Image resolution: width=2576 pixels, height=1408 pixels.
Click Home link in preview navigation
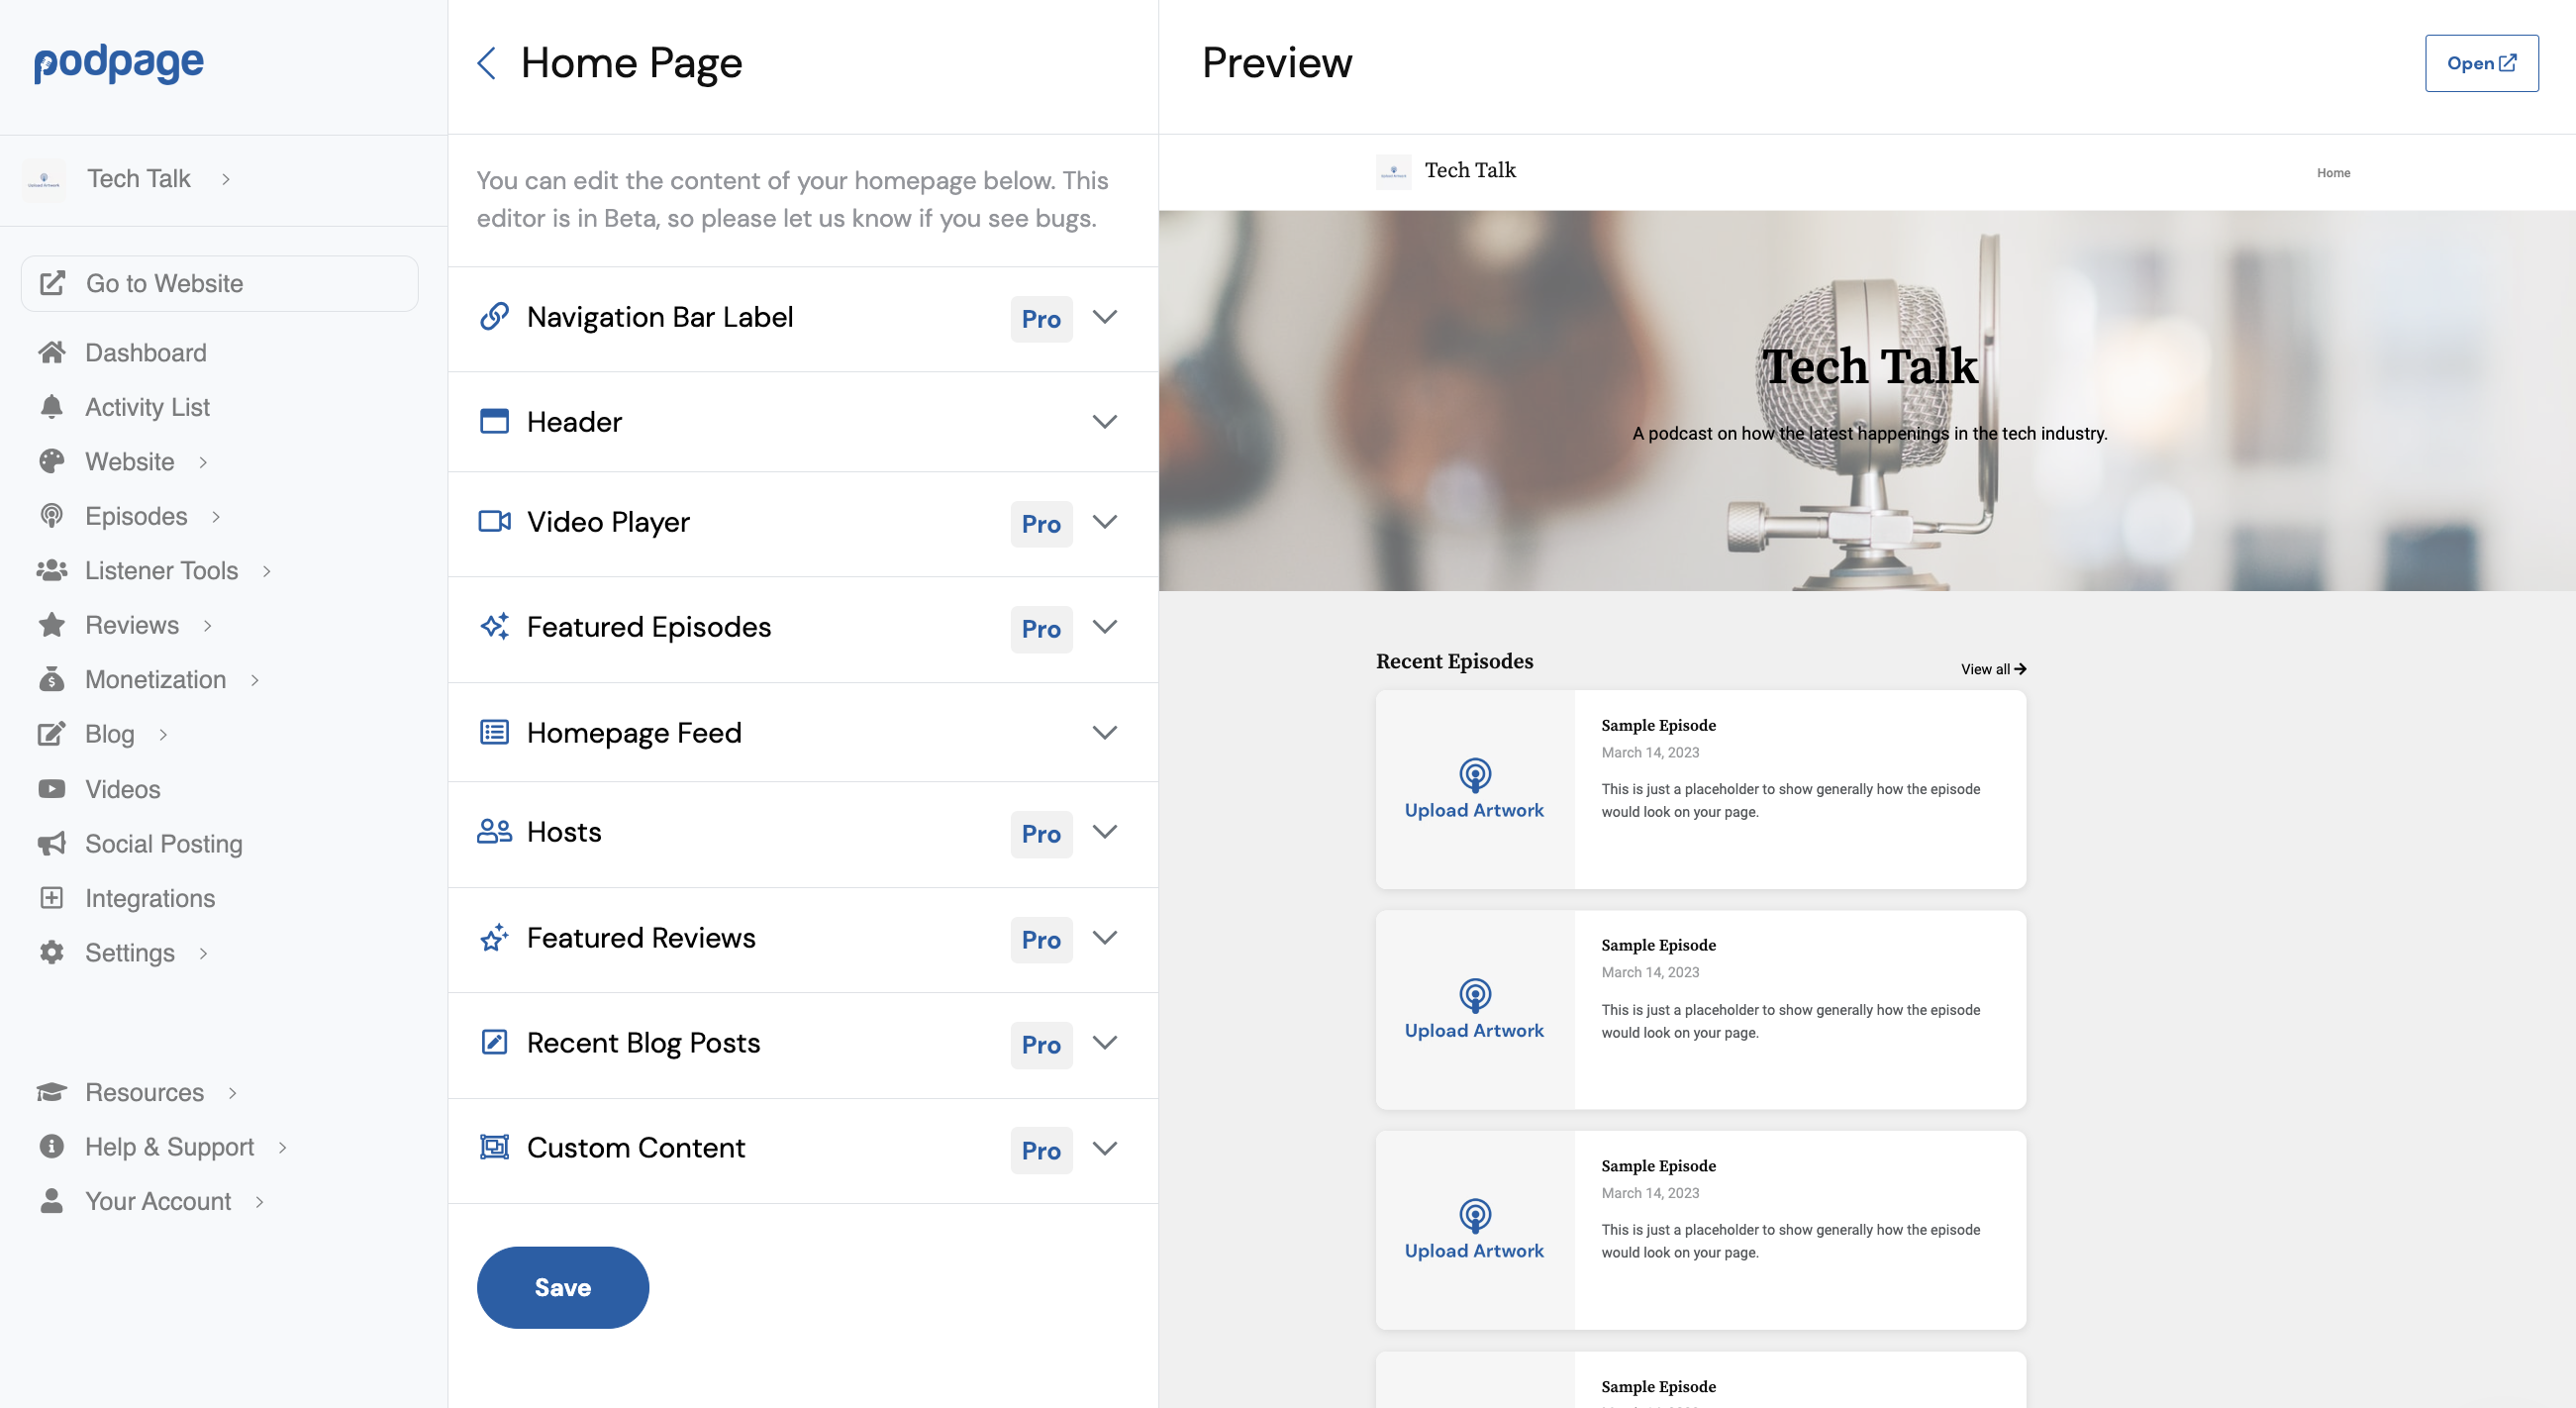(2333, 173)
